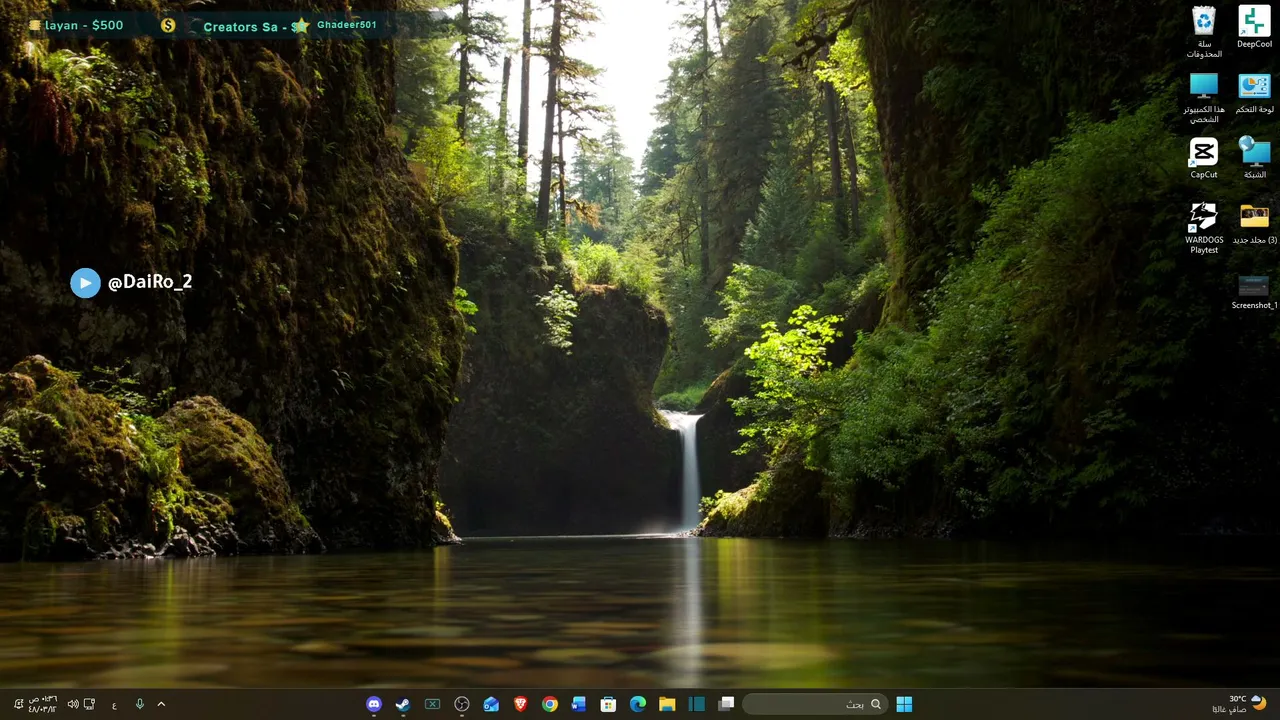Open Microsoft Store from the taskbar
The width and height of the screenshot is (1280, 720).
(x=608, y=704)
